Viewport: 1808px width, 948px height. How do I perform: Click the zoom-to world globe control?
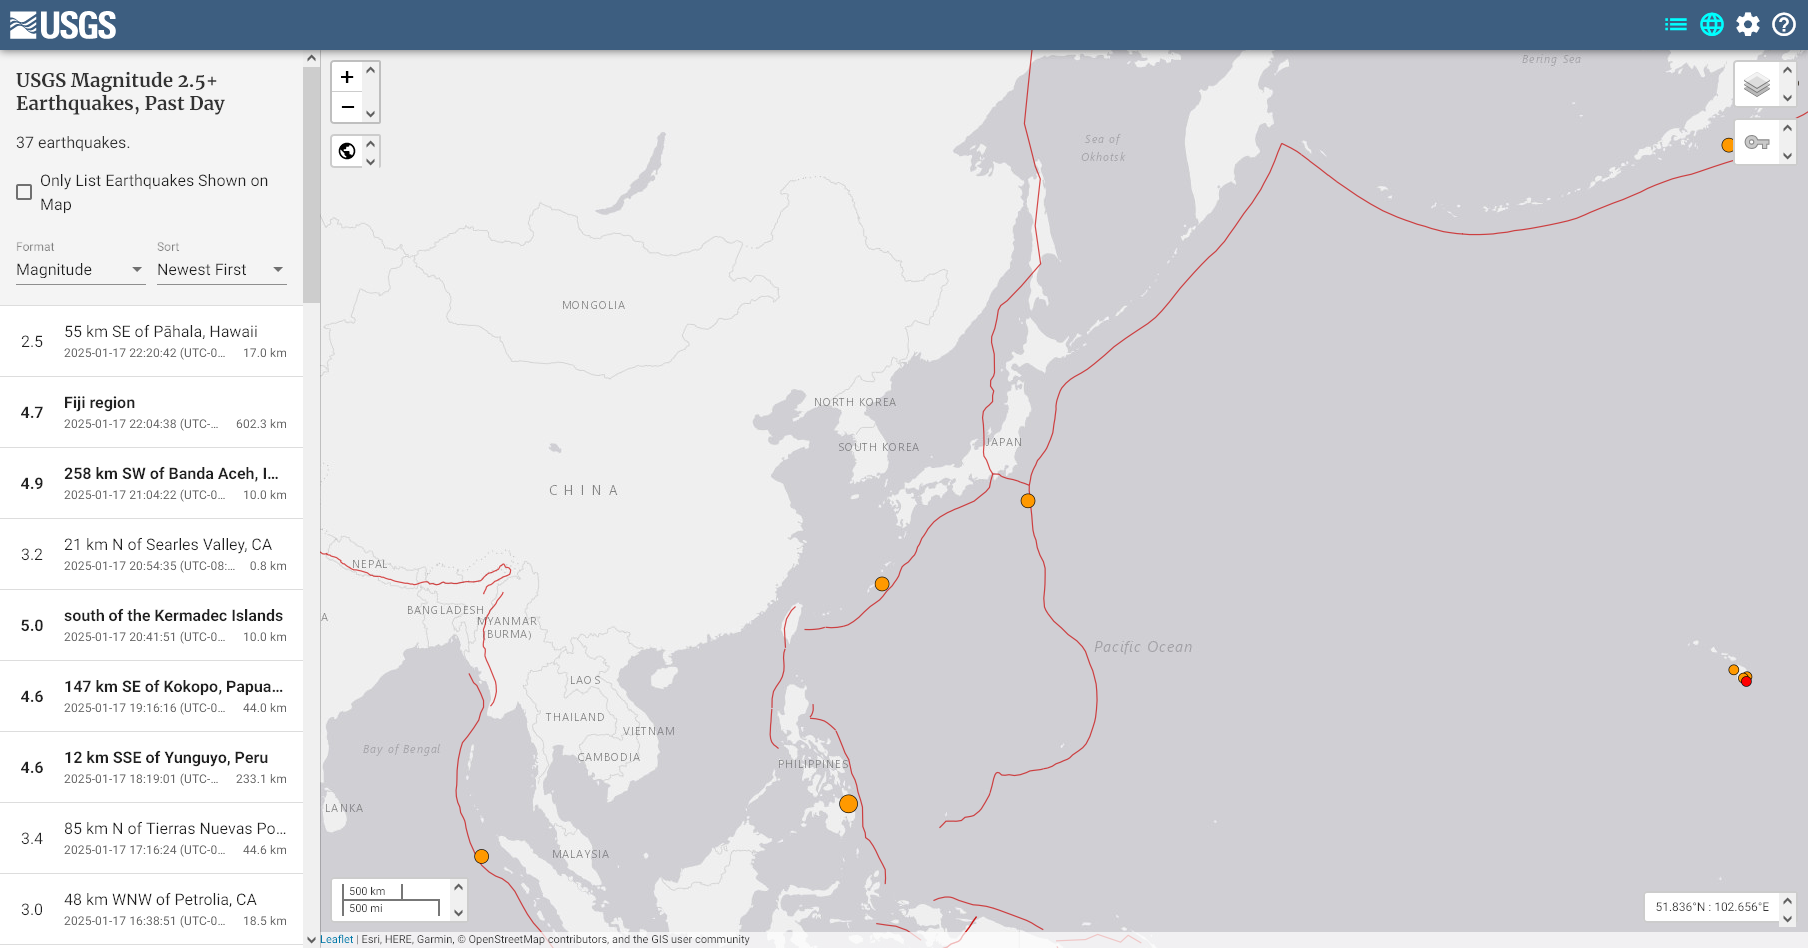pos(347,151)
